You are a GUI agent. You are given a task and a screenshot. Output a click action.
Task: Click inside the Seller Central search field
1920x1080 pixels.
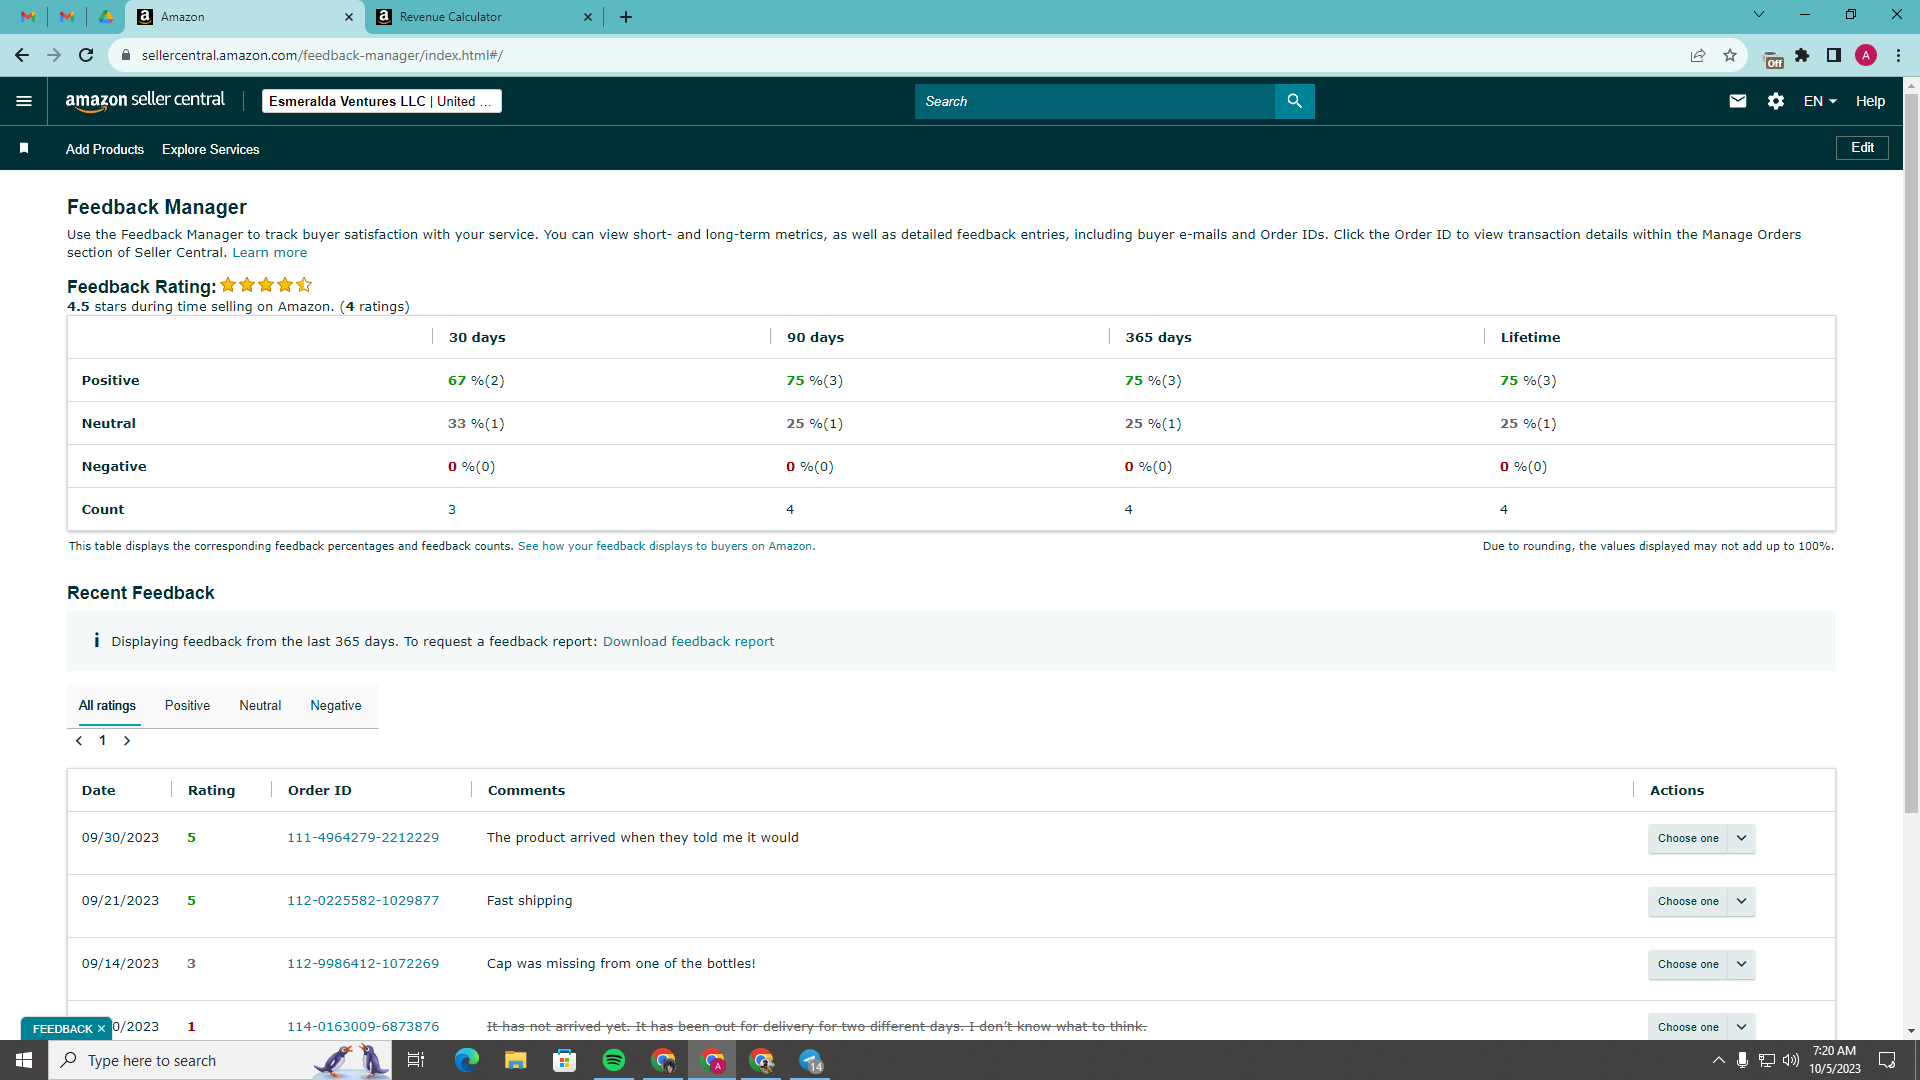click(1094, 101)
